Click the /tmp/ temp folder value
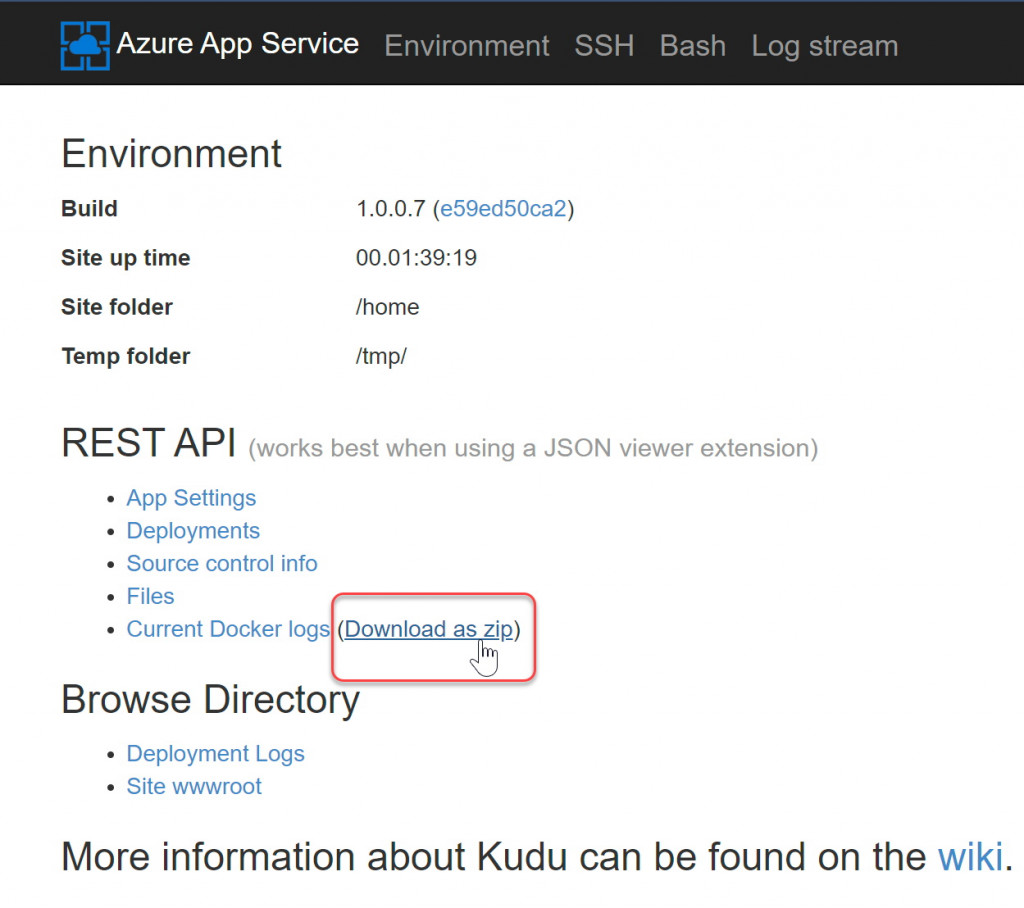1024x908 pixels. click(381, 356)
